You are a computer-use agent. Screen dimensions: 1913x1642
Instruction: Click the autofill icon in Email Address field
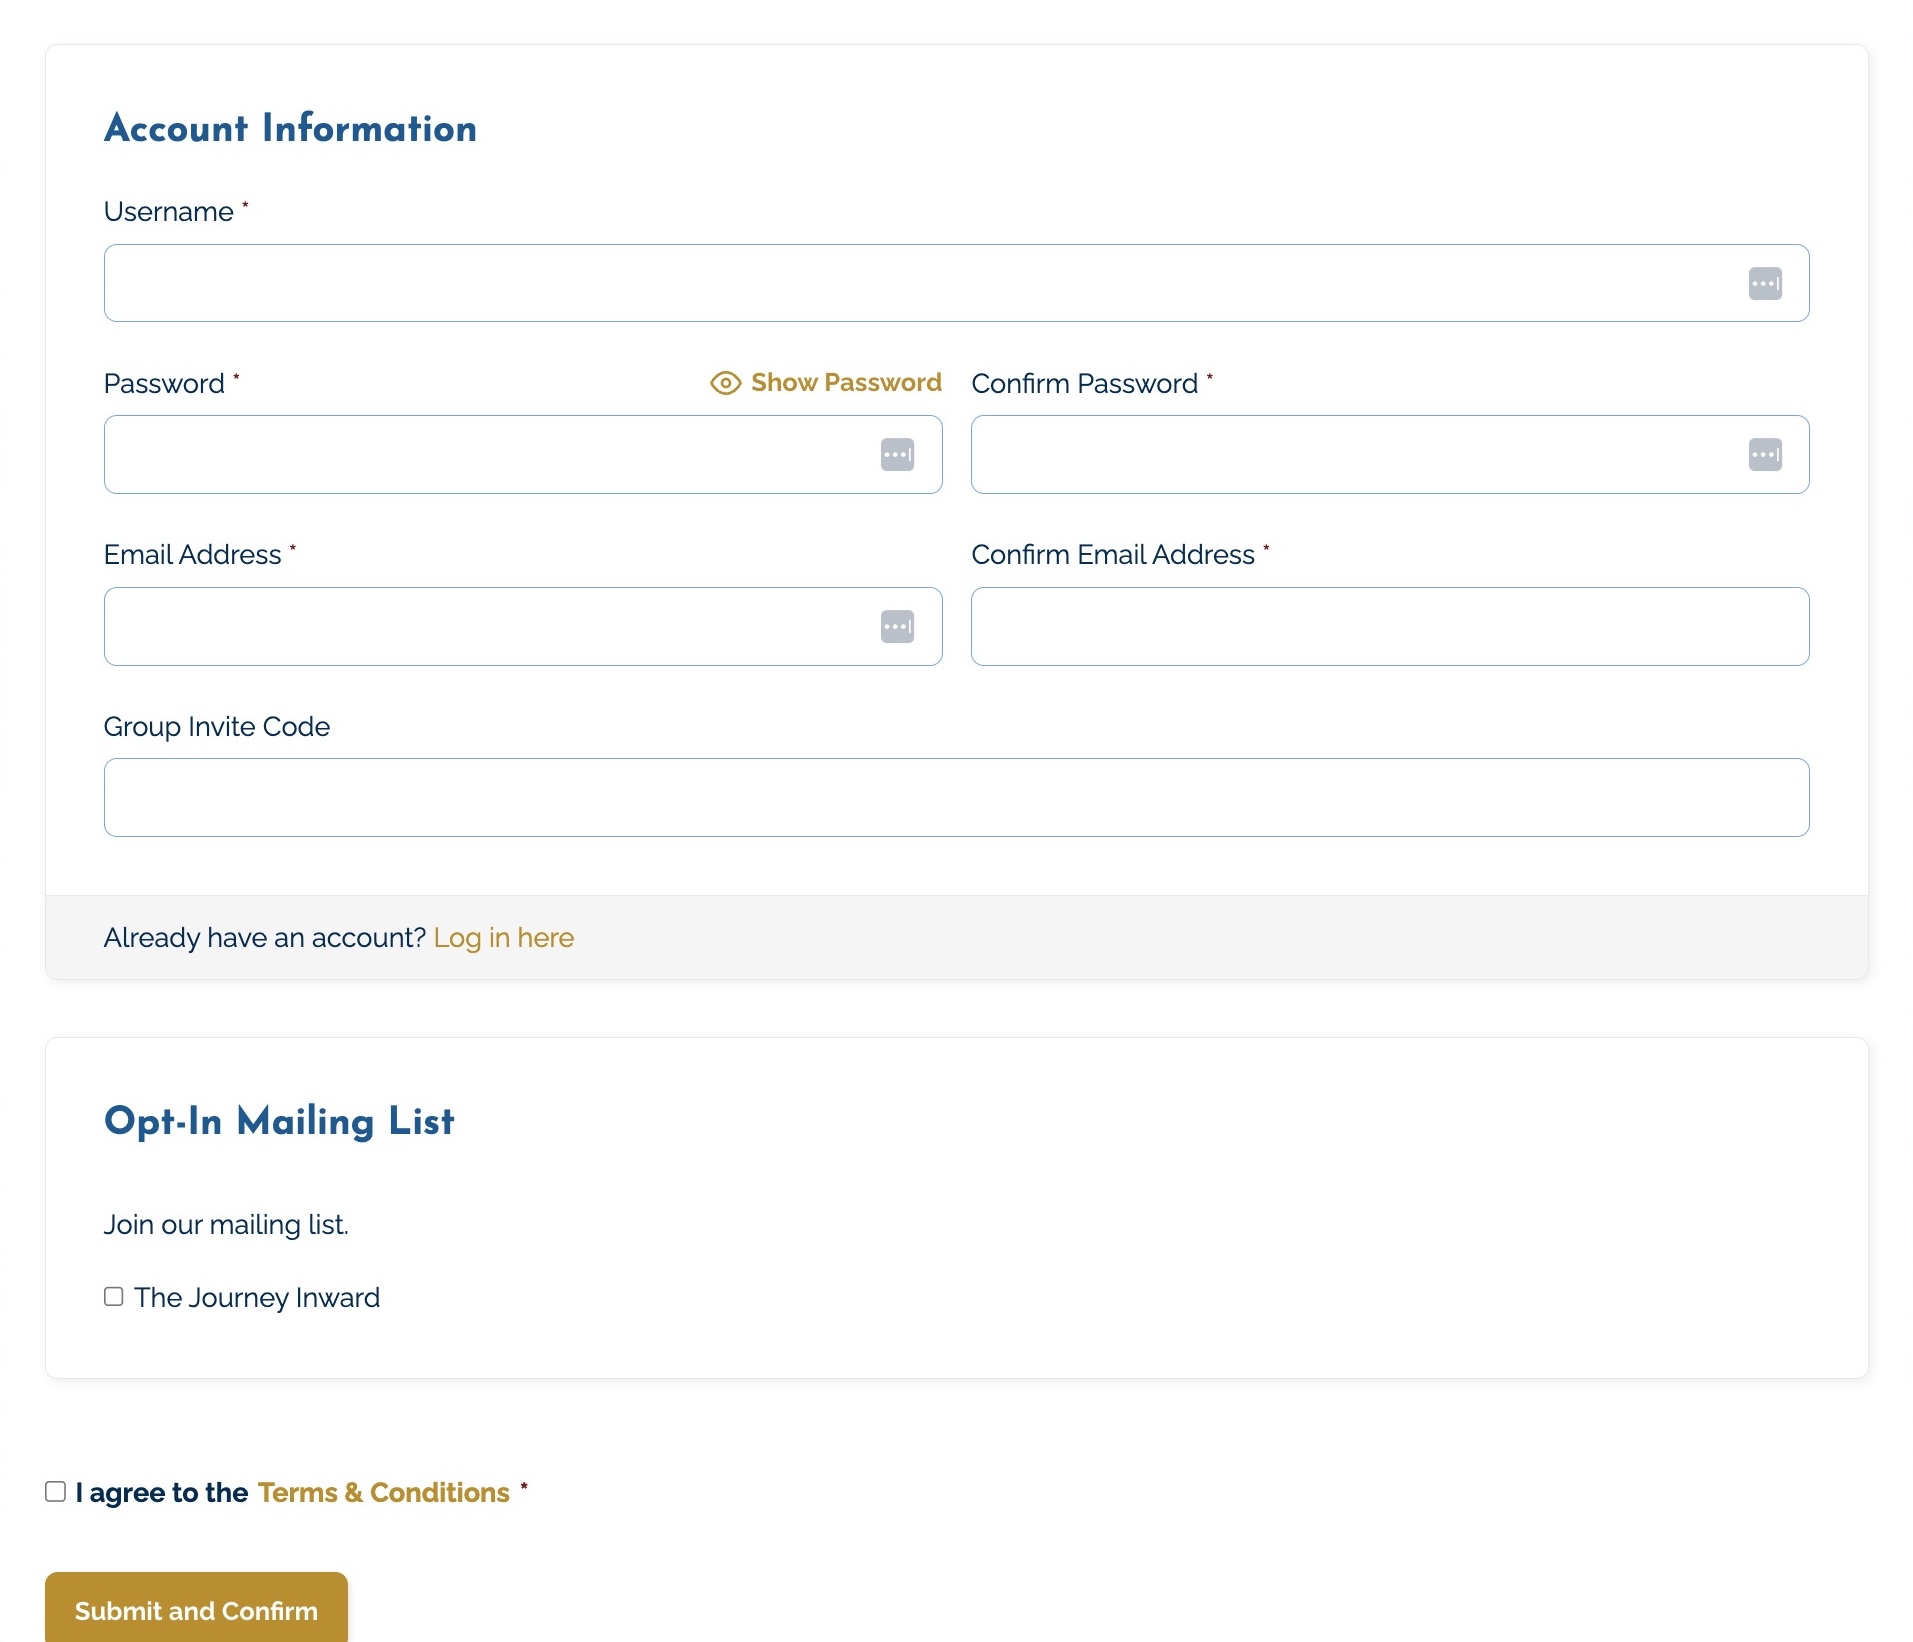[x=897, y=626]
